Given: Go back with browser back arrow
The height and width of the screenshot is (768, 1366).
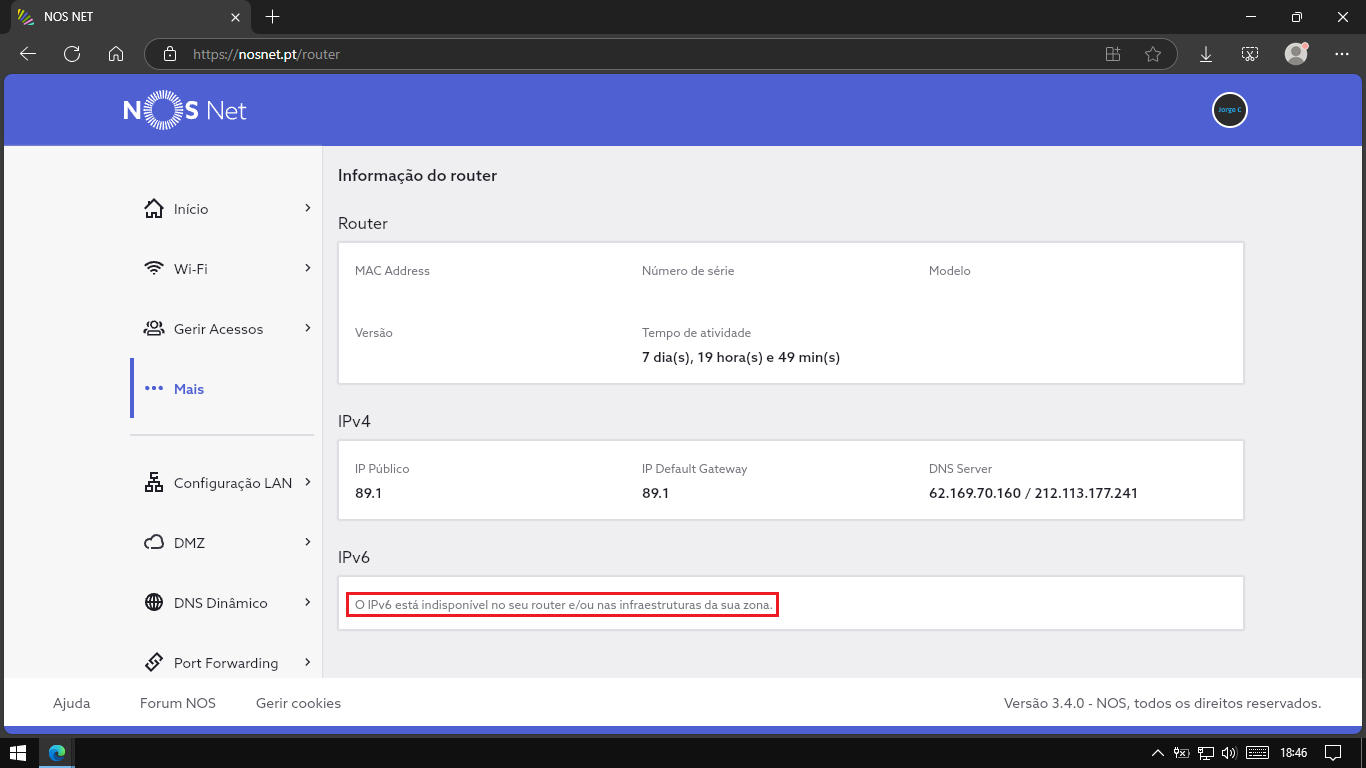Looking at the screenshot, I should click(28, 54).
